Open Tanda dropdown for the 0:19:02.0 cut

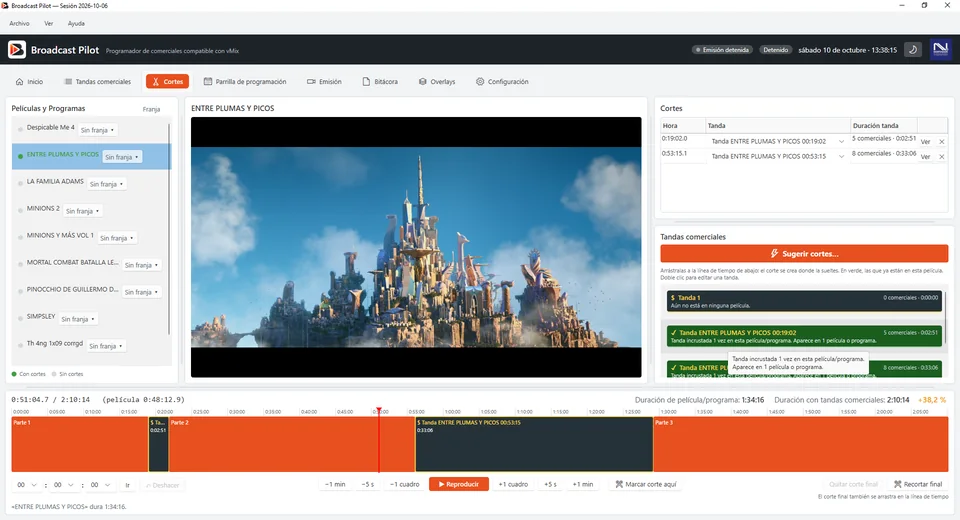click(x=778, y=141)
